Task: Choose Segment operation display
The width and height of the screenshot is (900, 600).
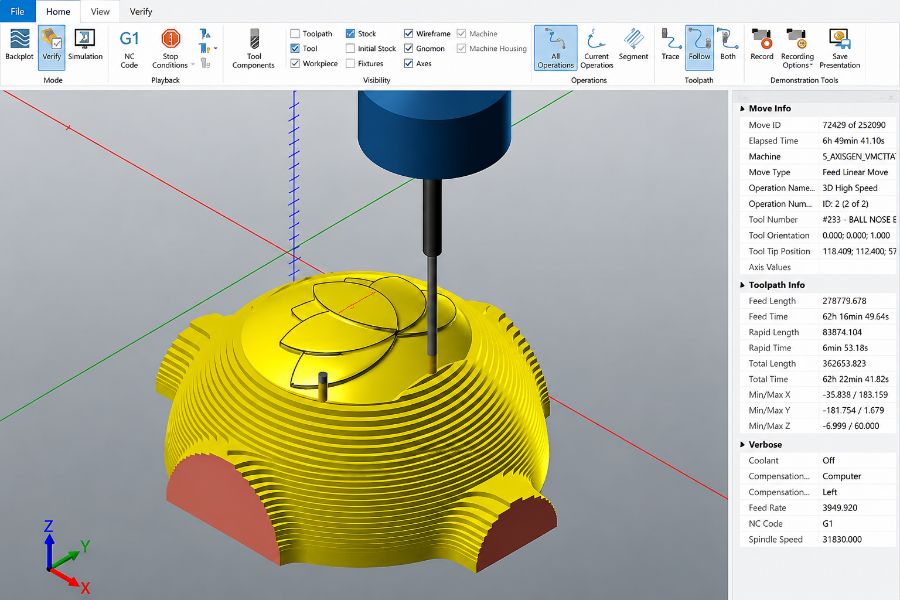Action: click(633, 45)
